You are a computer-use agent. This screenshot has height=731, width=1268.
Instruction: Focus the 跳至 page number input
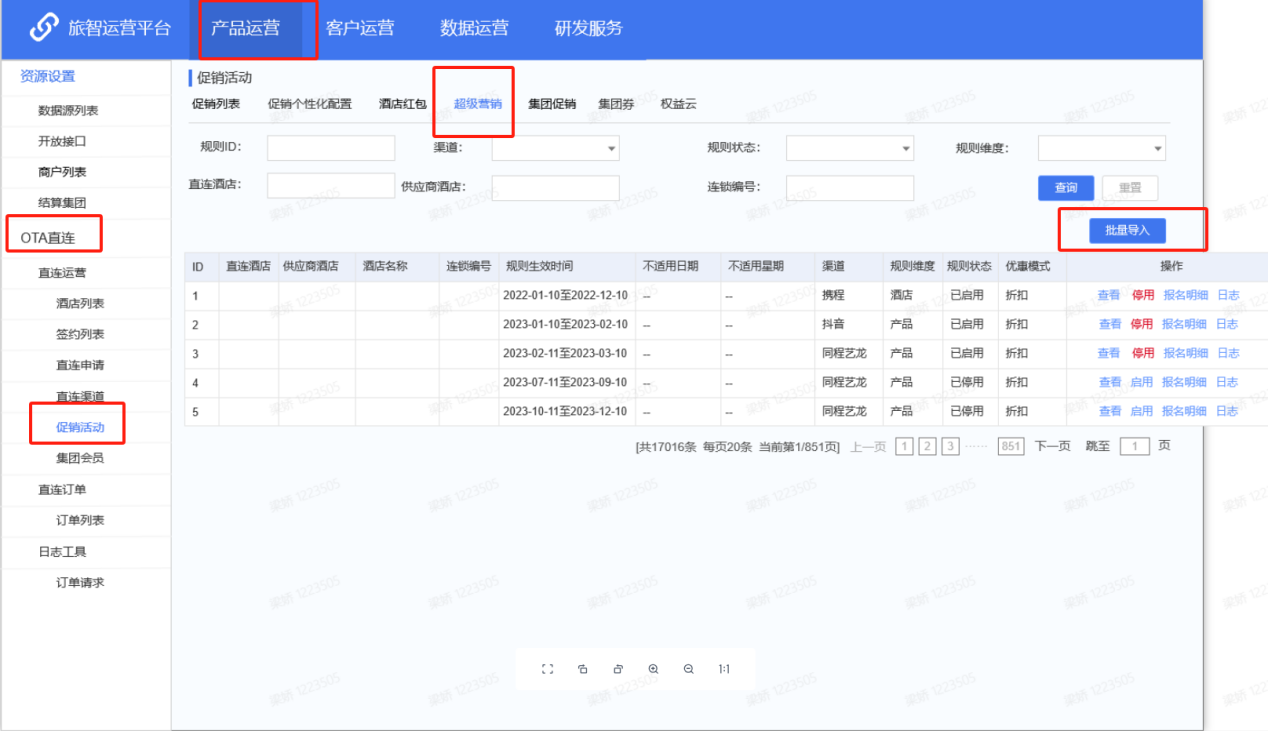1135,446
